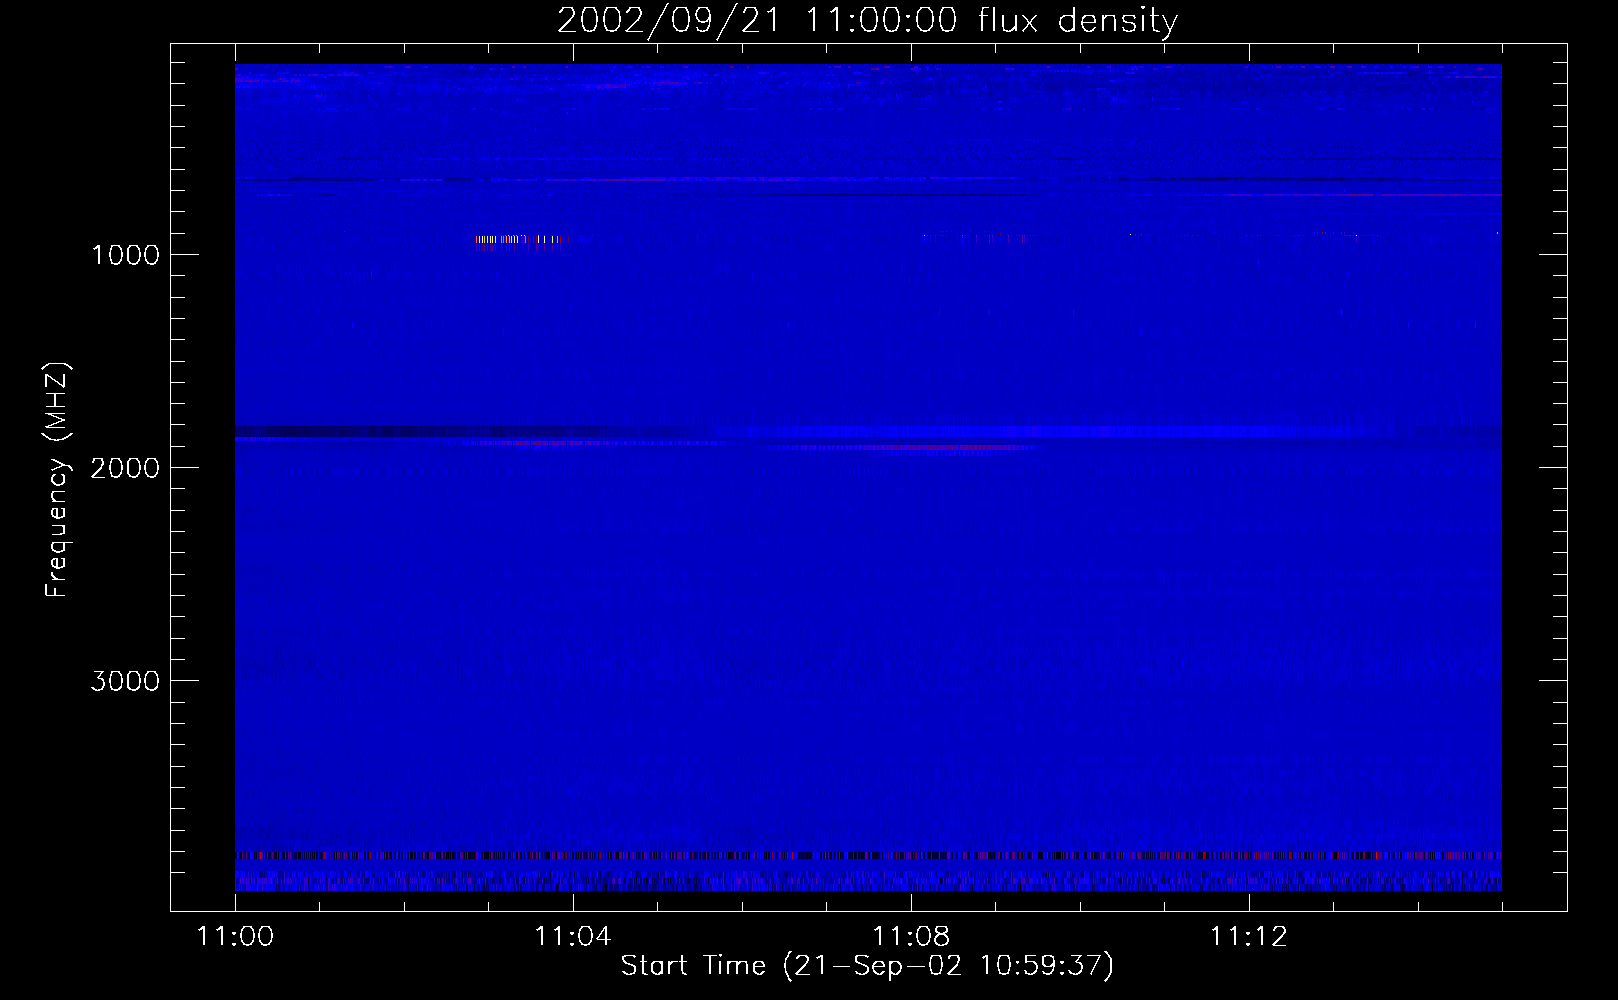Click the '11:04' time tick label
Image resolution: width=1618 pixels, height=1000 pixels.
pos(573,937)
